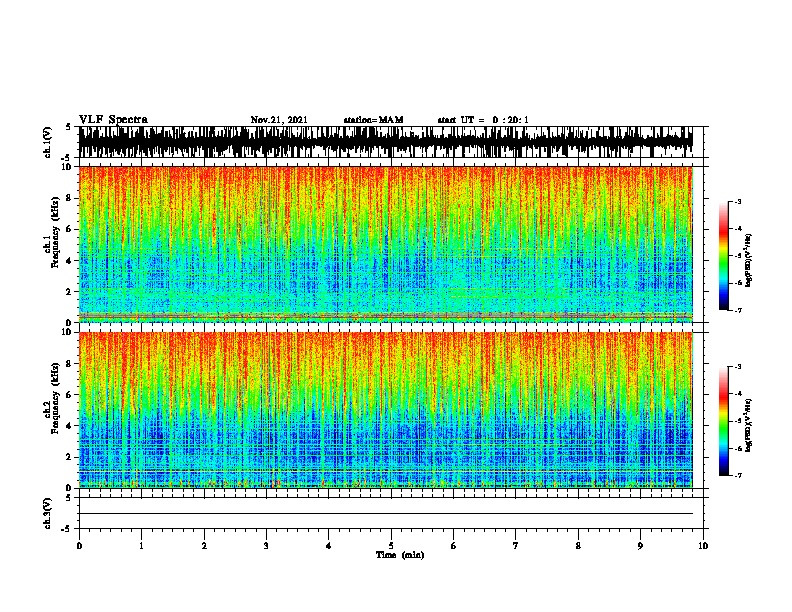The width and height of the screenshot is (792, 612).
Task: Click the 6 kHz tick on ch.1 spectrogram
Action: (x=70, y=229)
